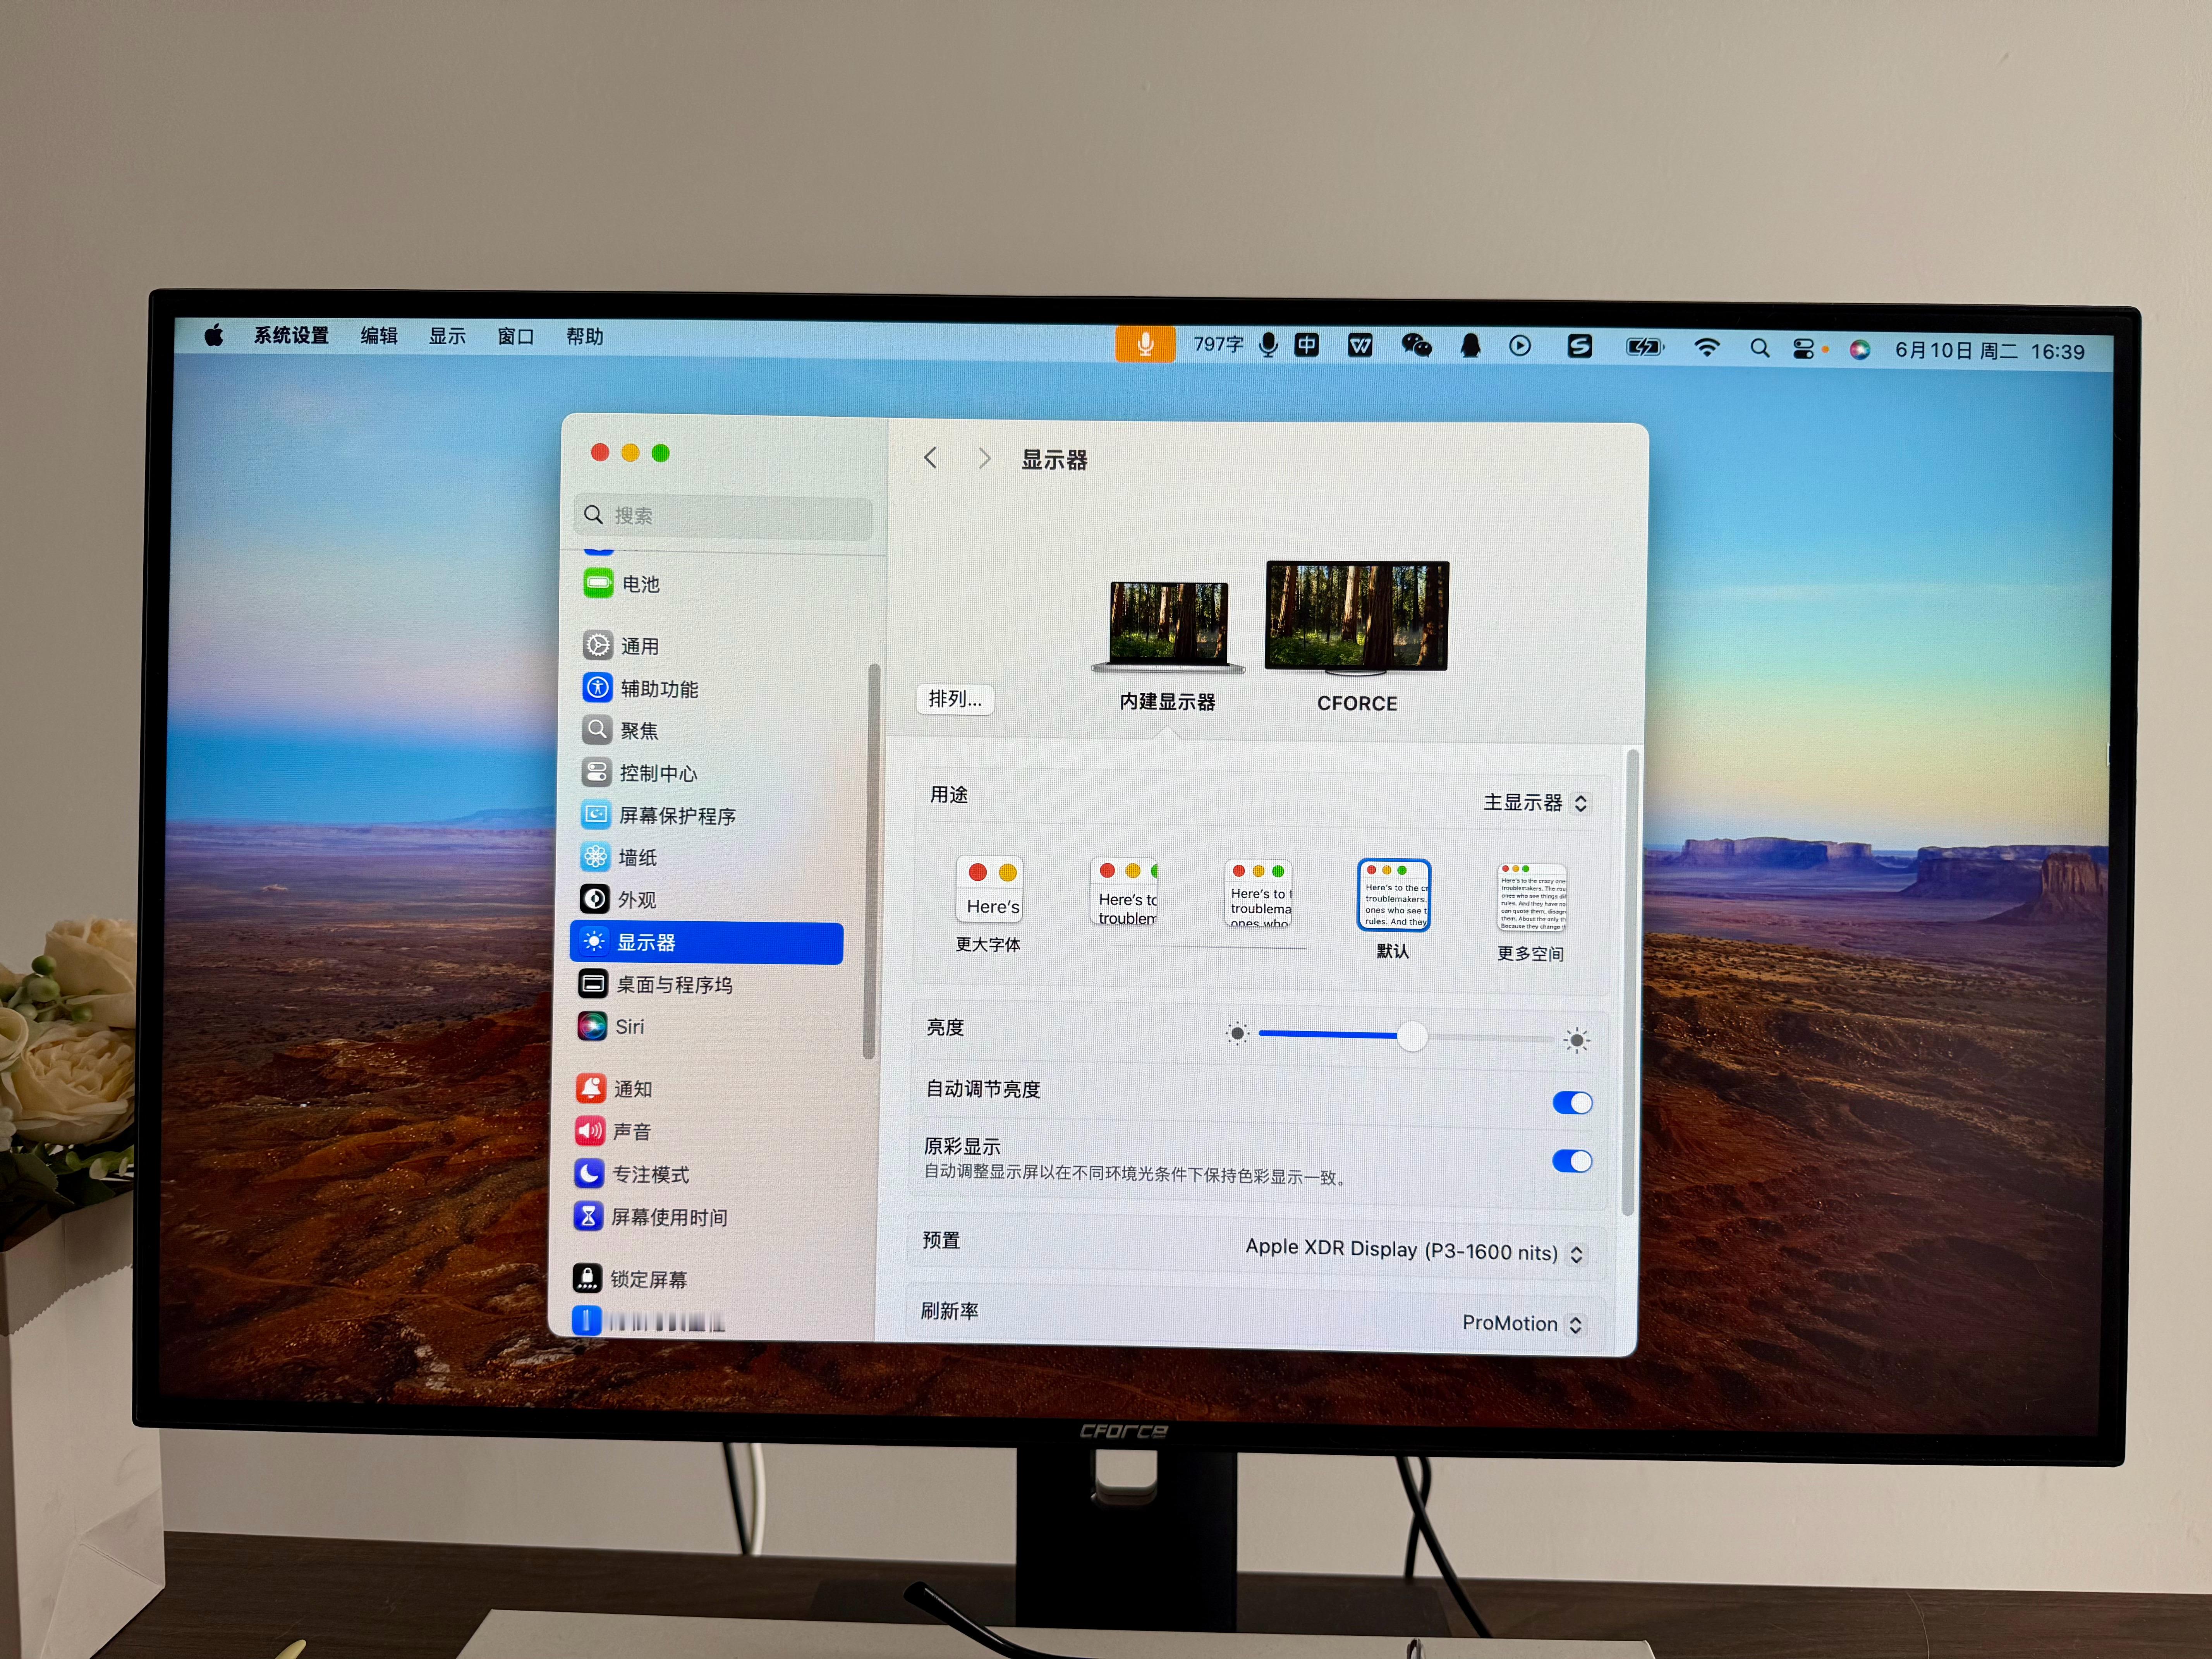Click the 亮度 brightness slider
The height and width of the screenshot is (1659, 2212).
click(x=1406, y=1036)
